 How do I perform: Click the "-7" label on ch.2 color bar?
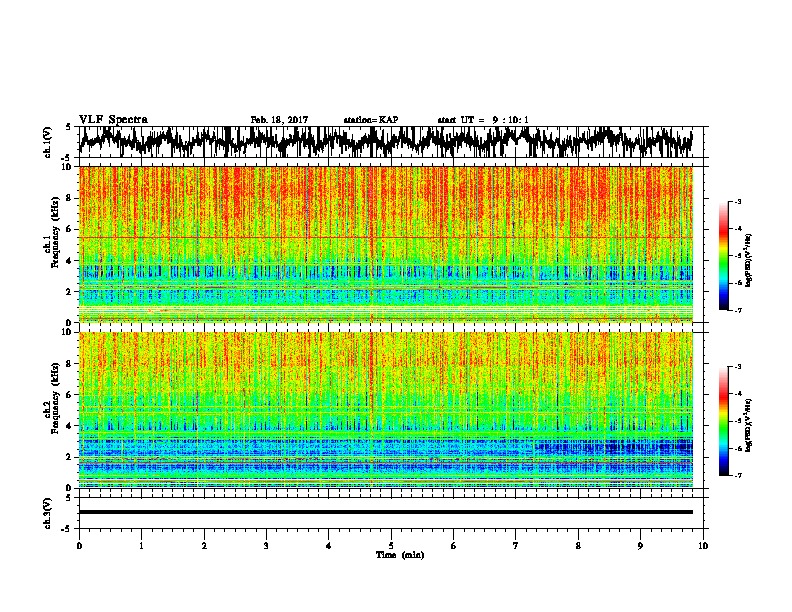click(737, 476)
